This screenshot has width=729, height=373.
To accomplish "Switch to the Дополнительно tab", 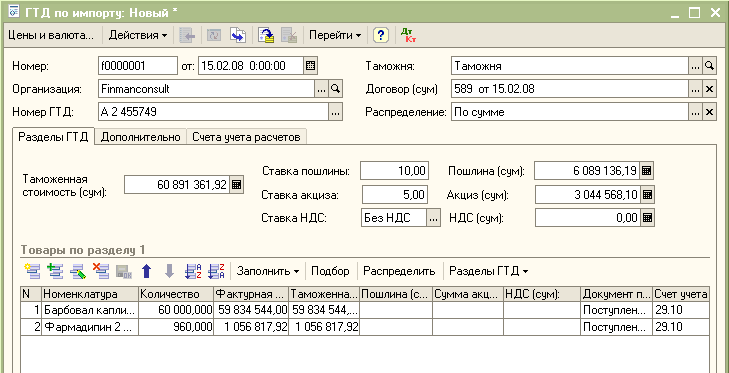I will pos(140,137).
